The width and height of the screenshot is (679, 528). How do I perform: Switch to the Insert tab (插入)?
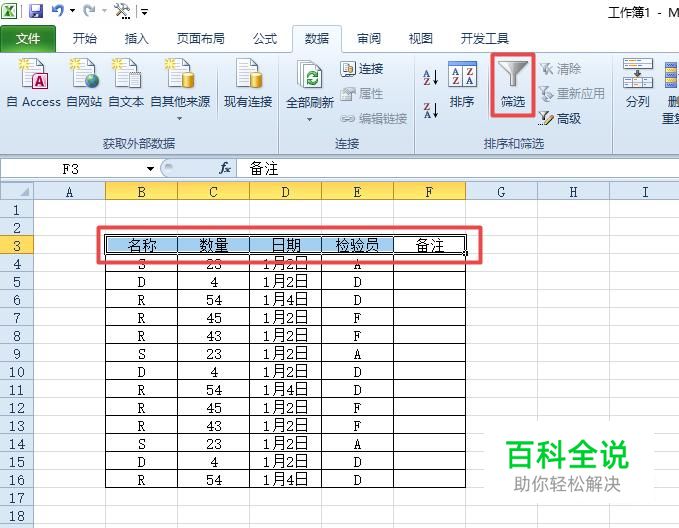(x=136, y=39)
